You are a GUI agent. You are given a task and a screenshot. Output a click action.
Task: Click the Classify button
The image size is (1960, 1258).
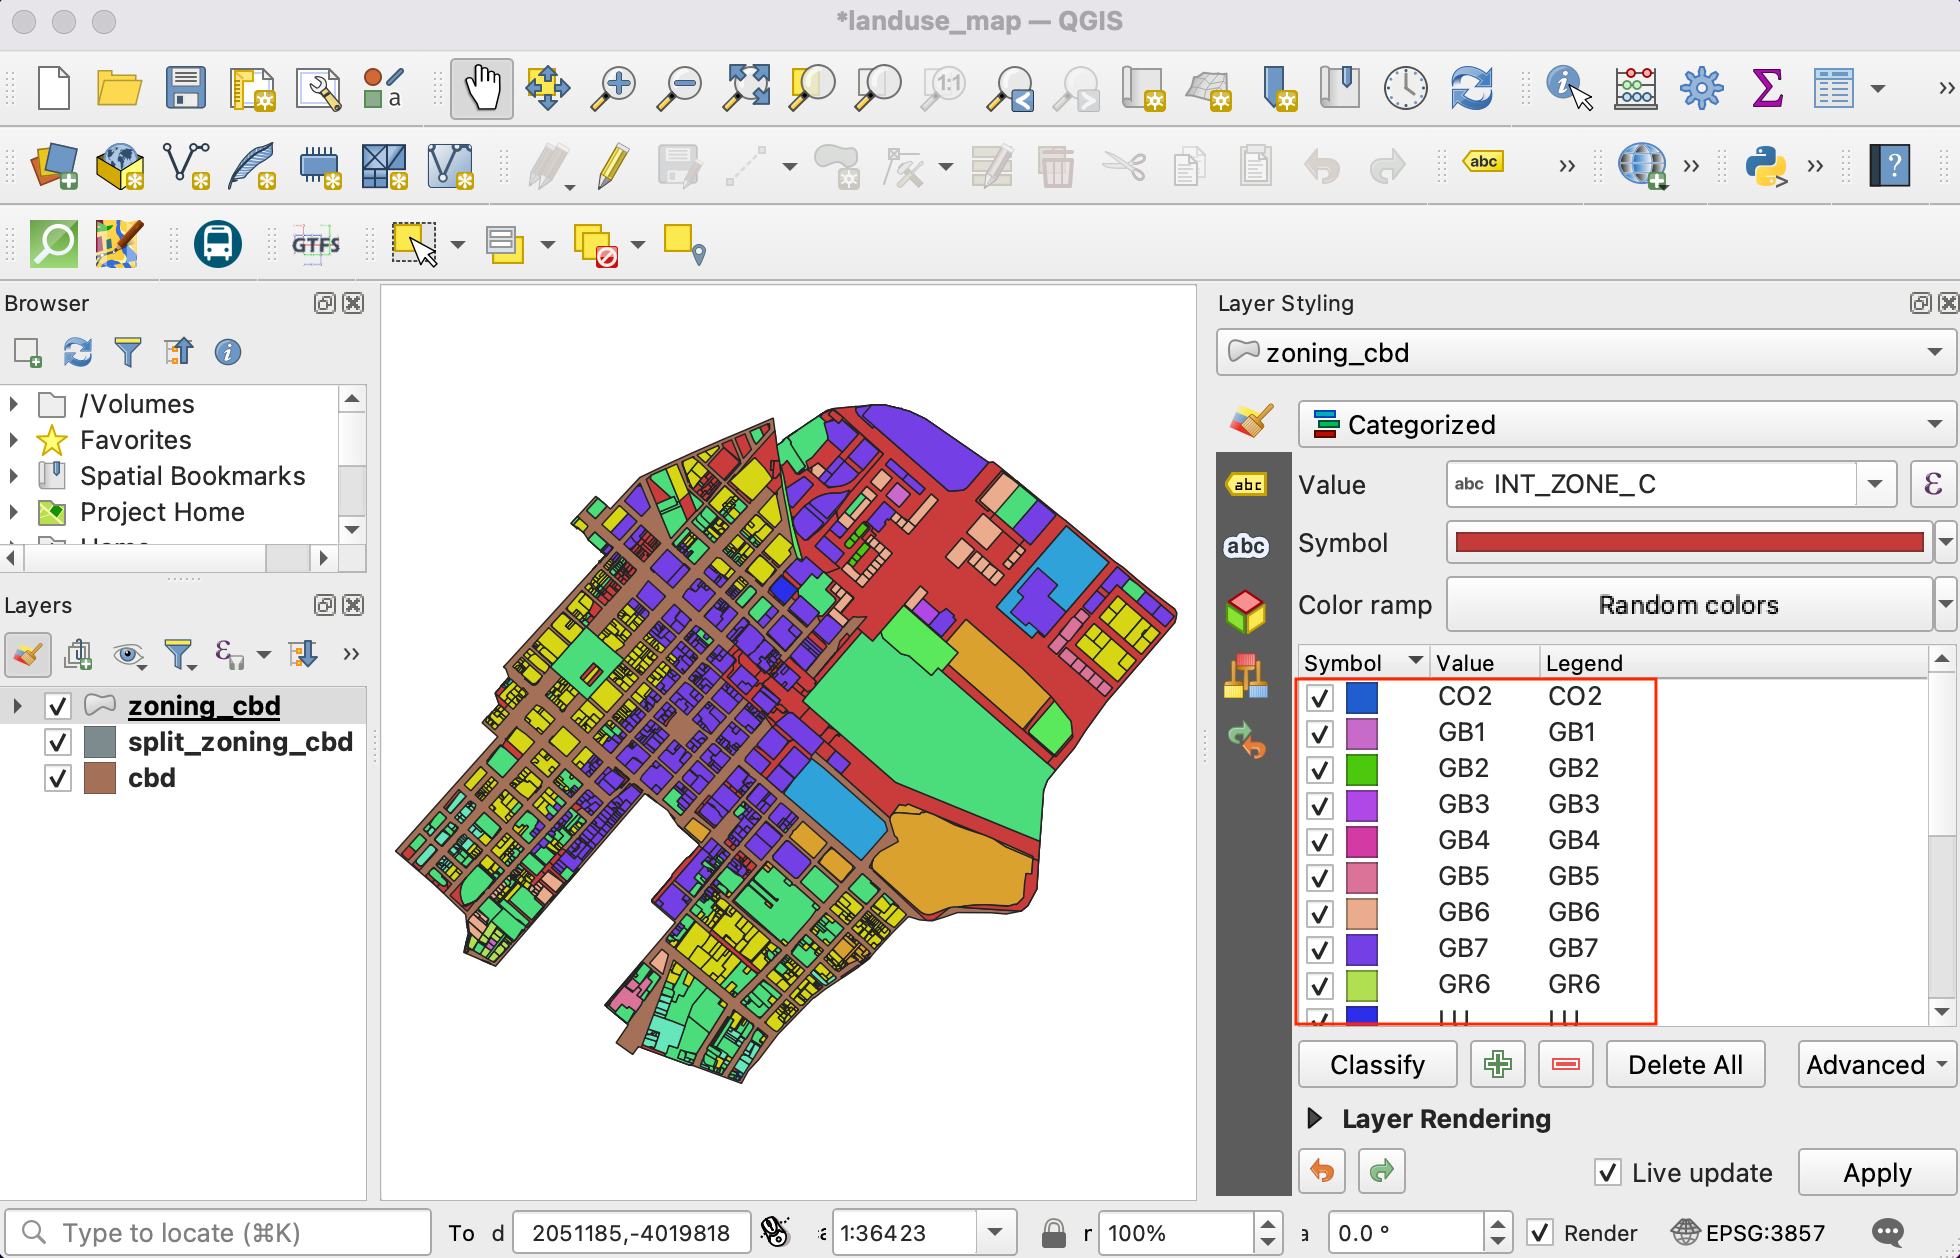point(1377,1065)
